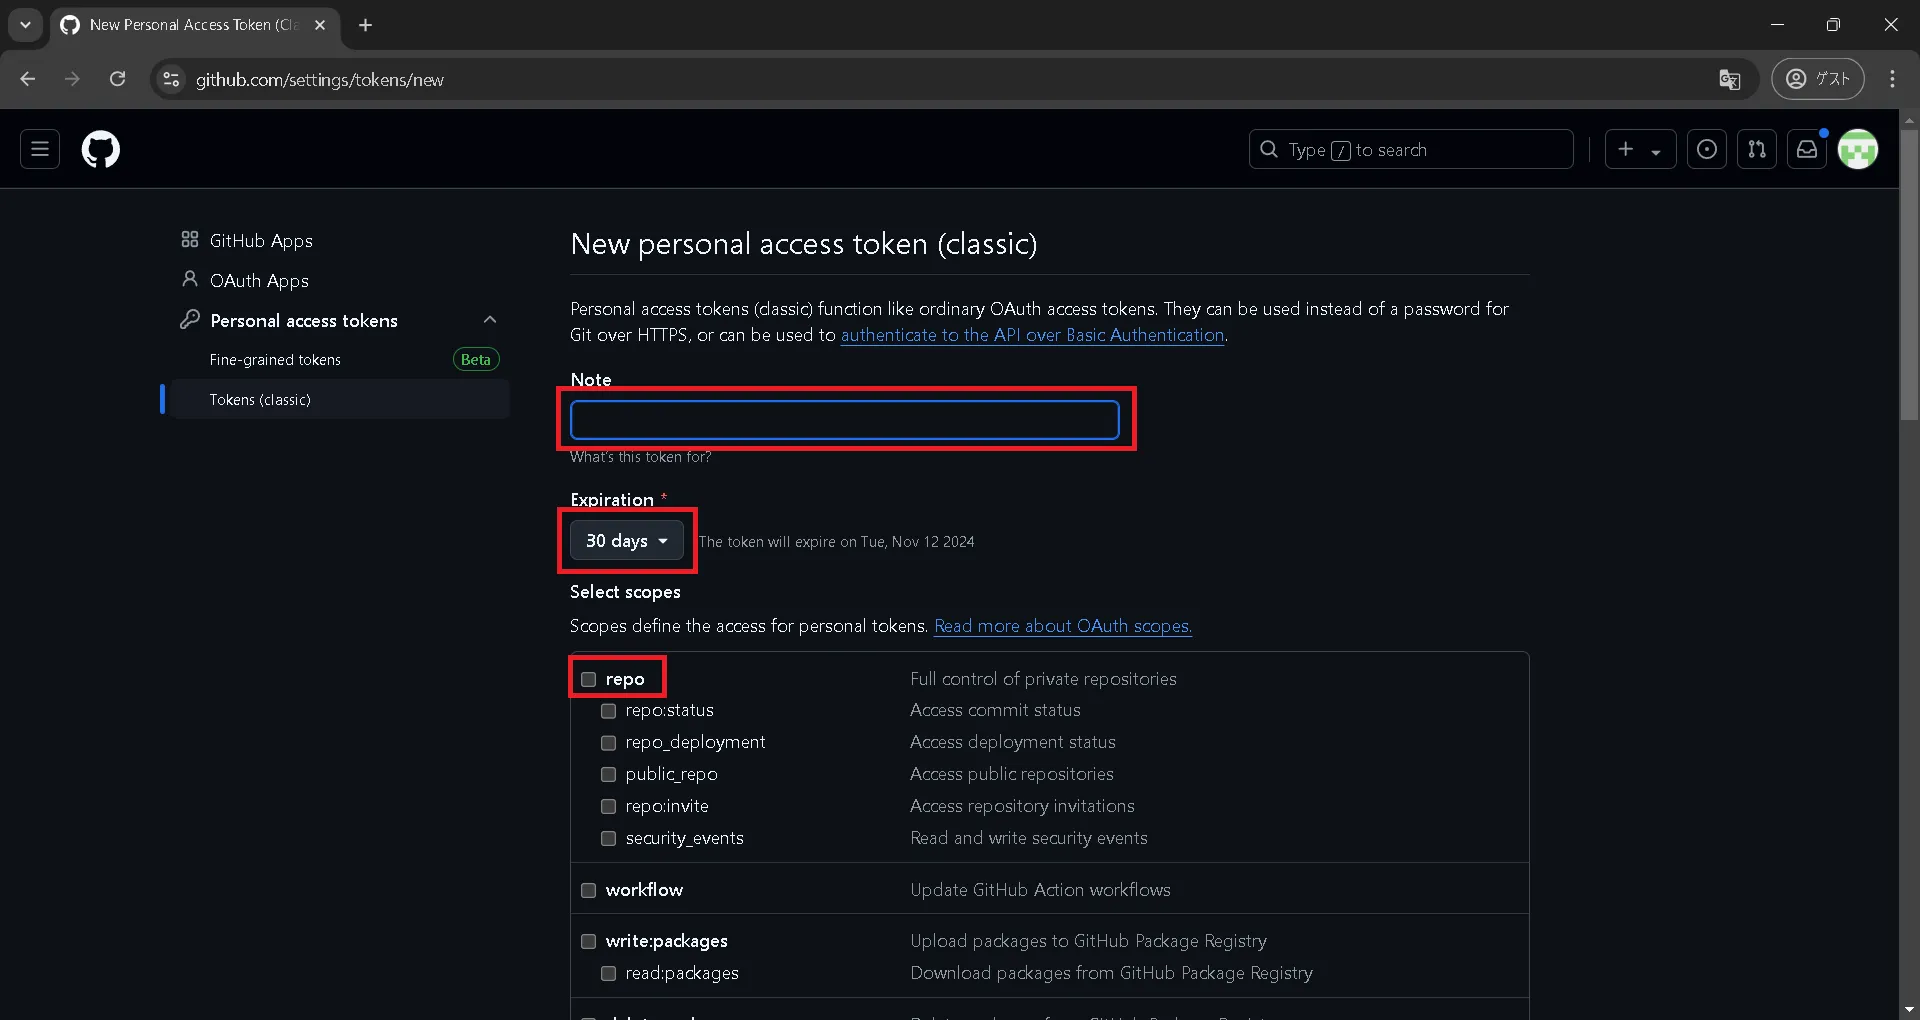
Task: Open the Issues icon in the header
Action: 1707,149
